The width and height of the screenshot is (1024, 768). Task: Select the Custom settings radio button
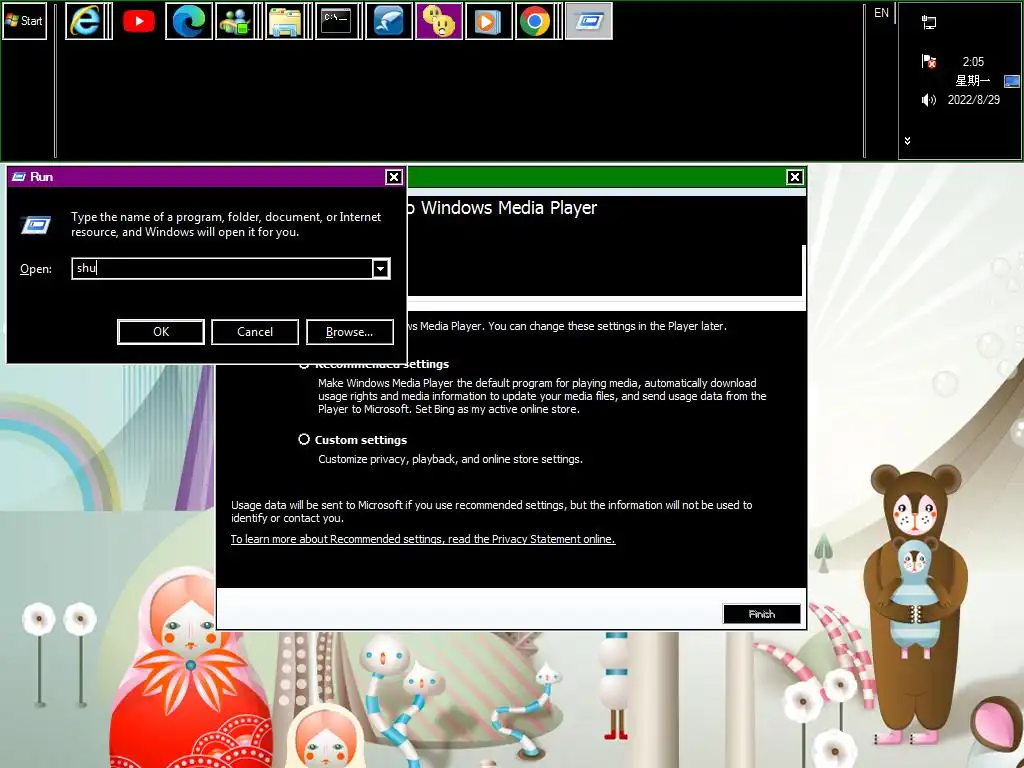tap(304, 440)
